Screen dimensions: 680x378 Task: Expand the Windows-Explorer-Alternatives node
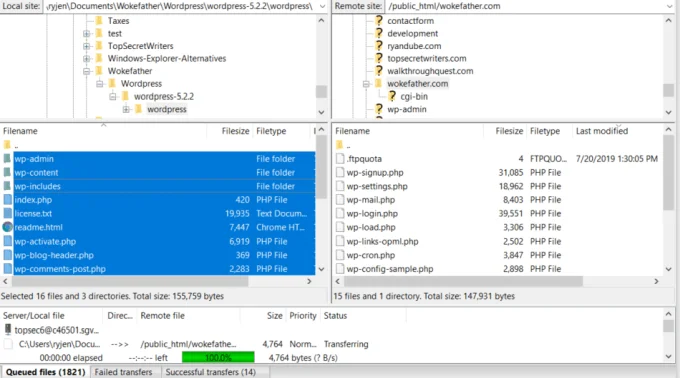pos(86,59)
